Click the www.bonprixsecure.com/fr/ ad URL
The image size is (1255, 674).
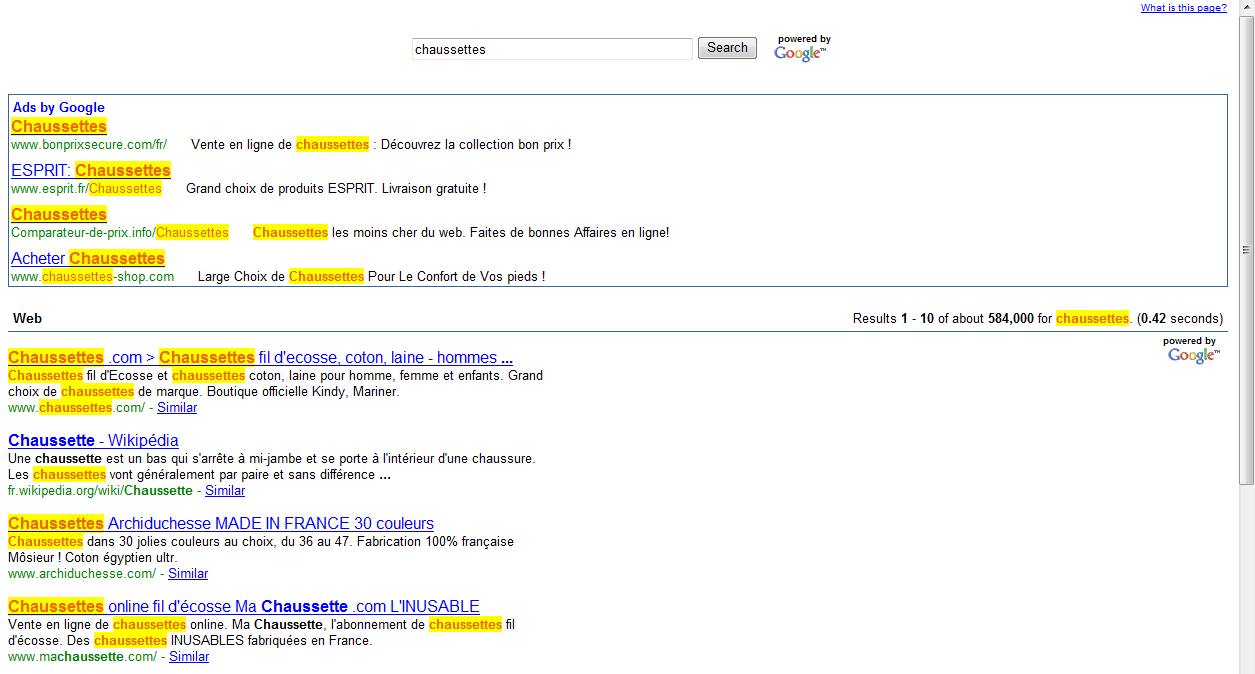click(89, 145)
